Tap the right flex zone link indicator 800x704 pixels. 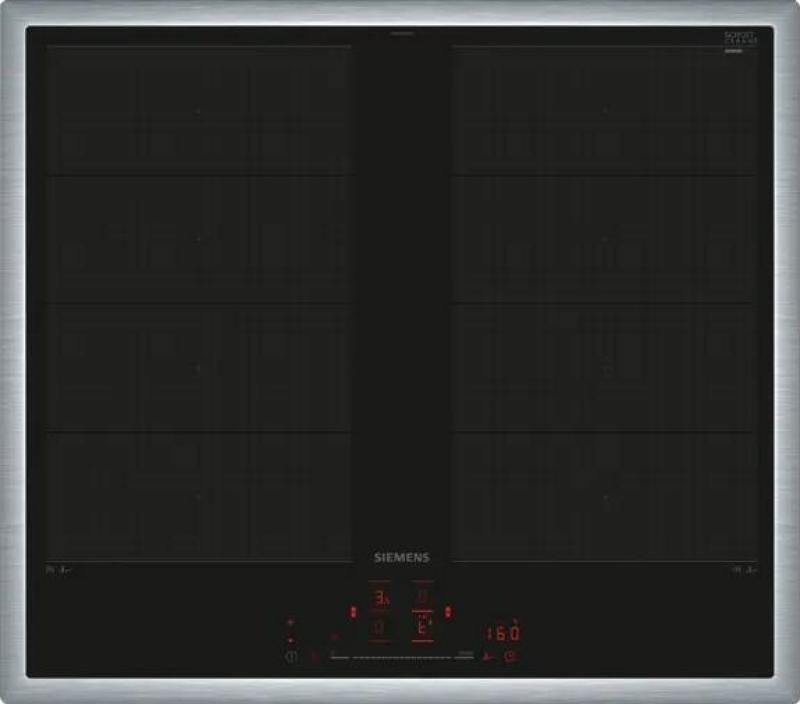click(449, 612)
